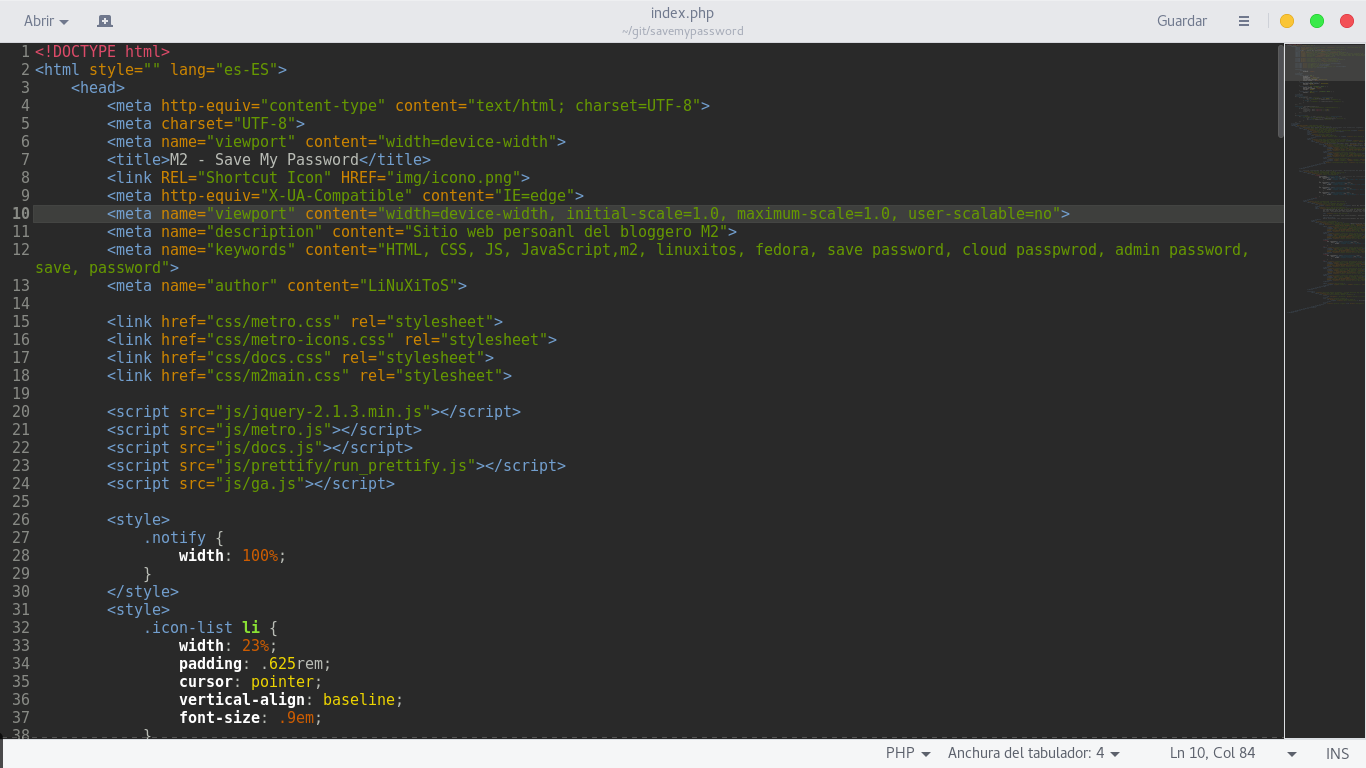Open the Anchura del tabulador dropdown
The image size is (1366, 768).
[x=1034, y=753]
